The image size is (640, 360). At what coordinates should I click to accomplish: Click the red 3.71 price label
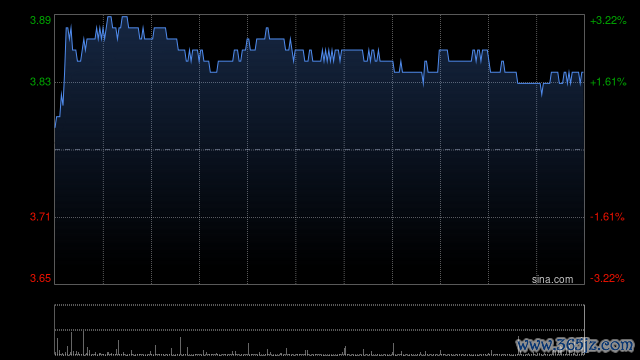[40, 217]
